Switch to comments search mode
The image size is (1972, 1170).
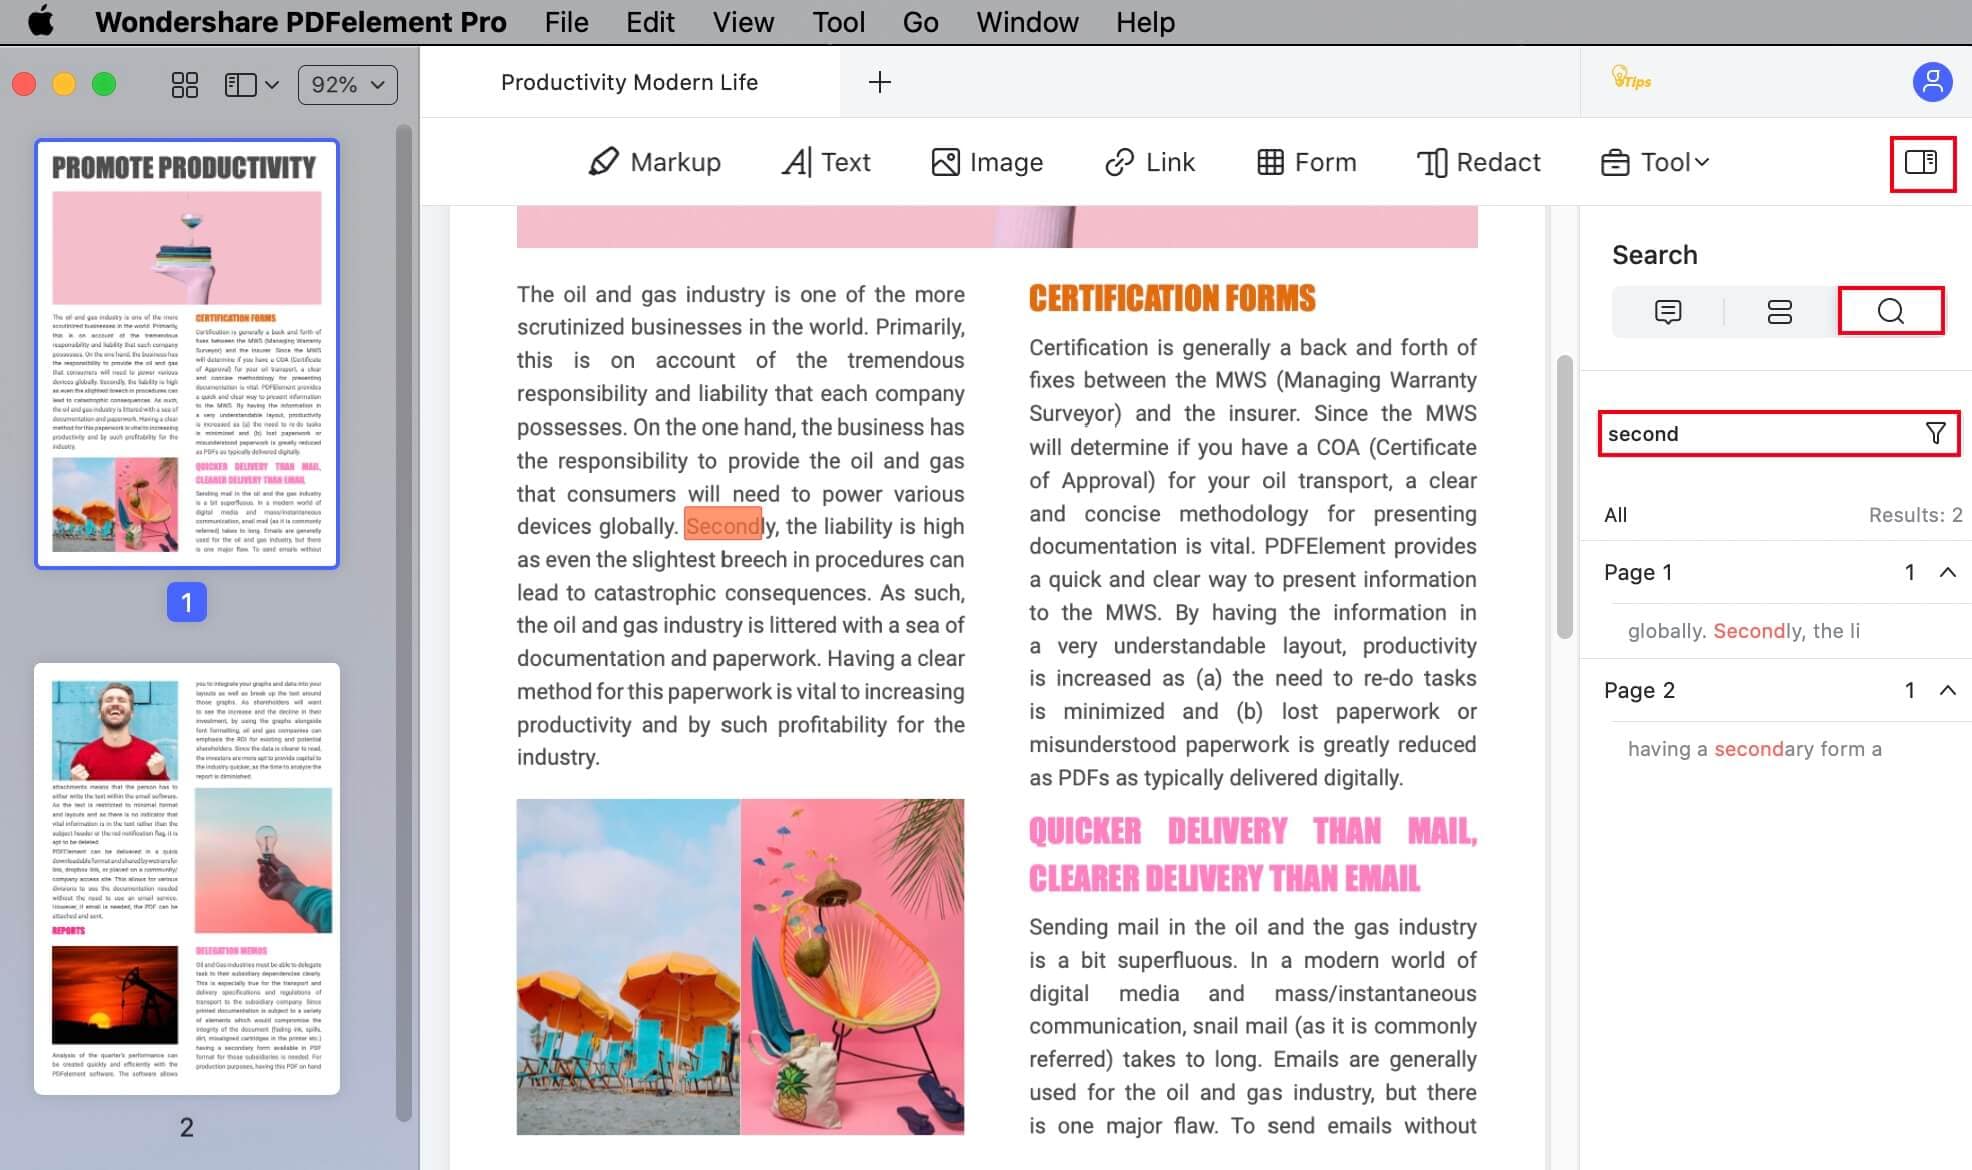1667,311
